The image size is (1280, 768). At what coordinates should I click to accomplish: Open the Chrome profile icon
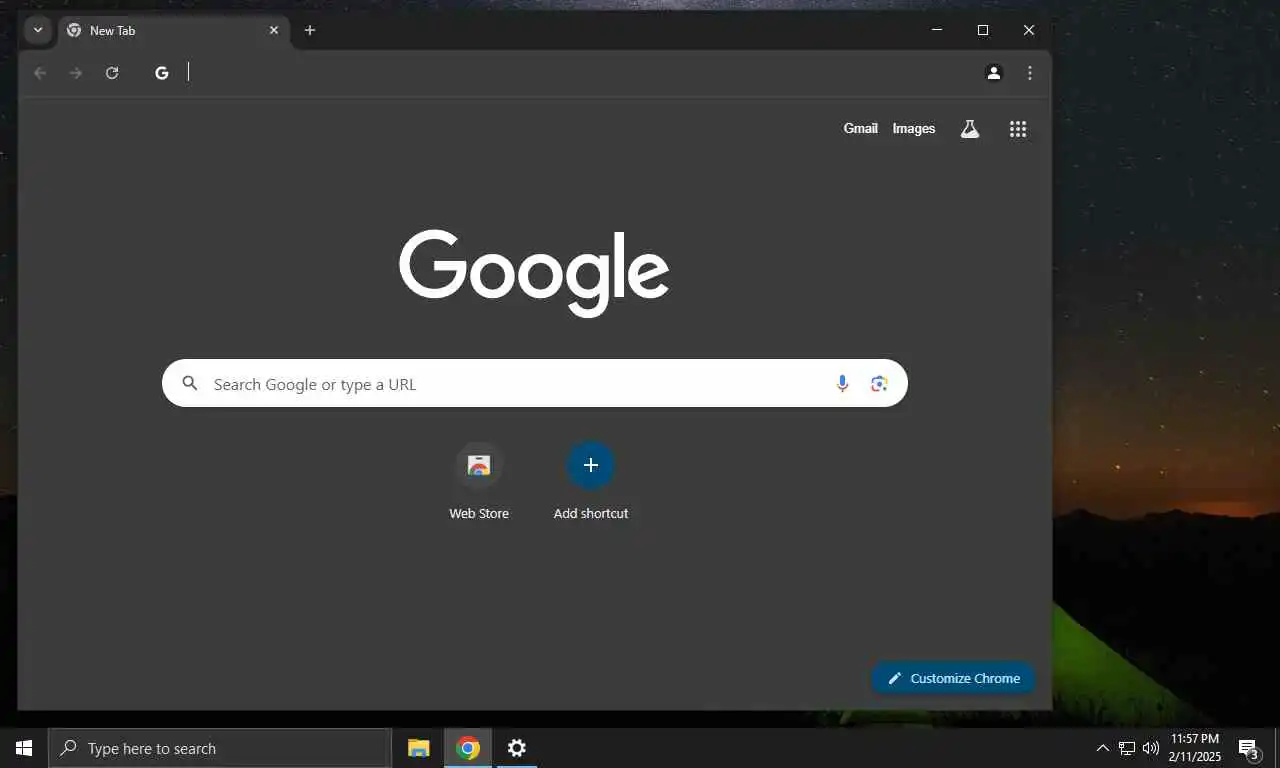[x=994, y=73]
